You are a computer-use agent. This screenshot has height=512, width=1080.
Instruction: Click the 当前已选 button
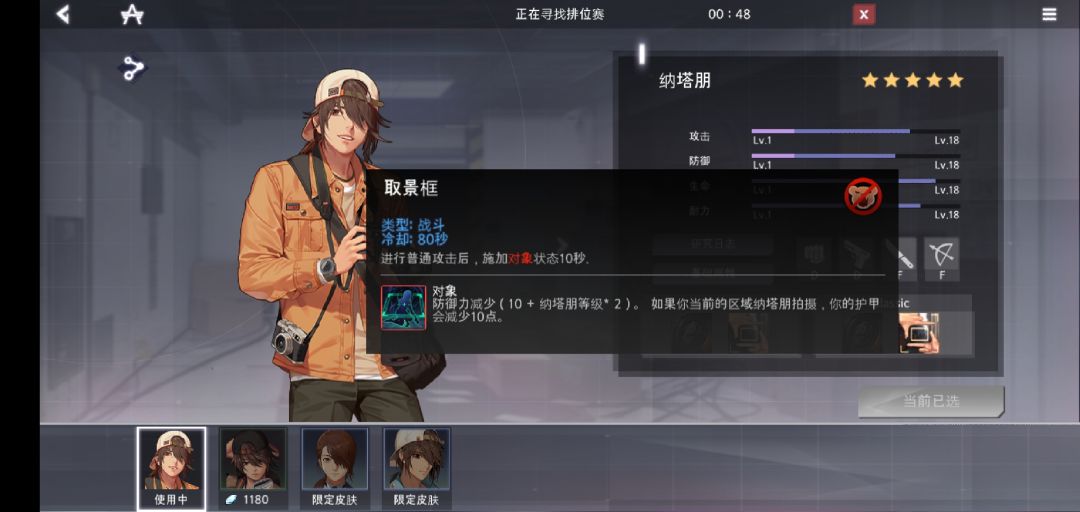coord(931,401)
